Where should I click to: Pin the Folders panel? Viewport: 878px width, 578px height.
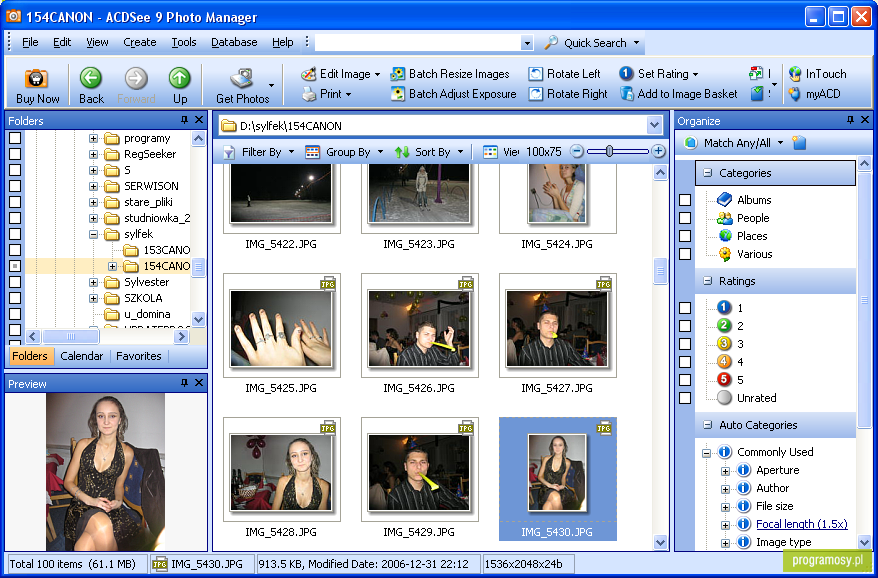184,120
